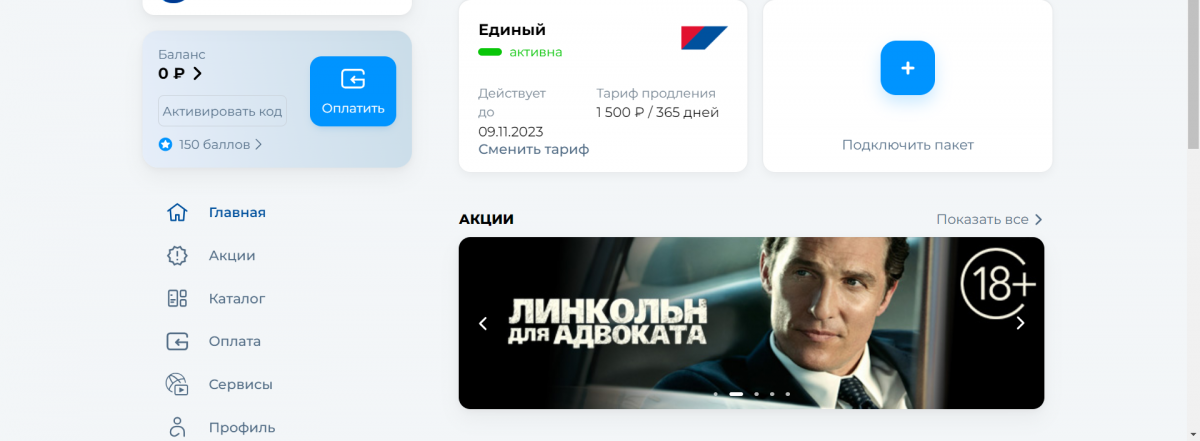Screen dimensions: 1200x441
Task: Show next promo banner slide
Action: pos(1020,323)
